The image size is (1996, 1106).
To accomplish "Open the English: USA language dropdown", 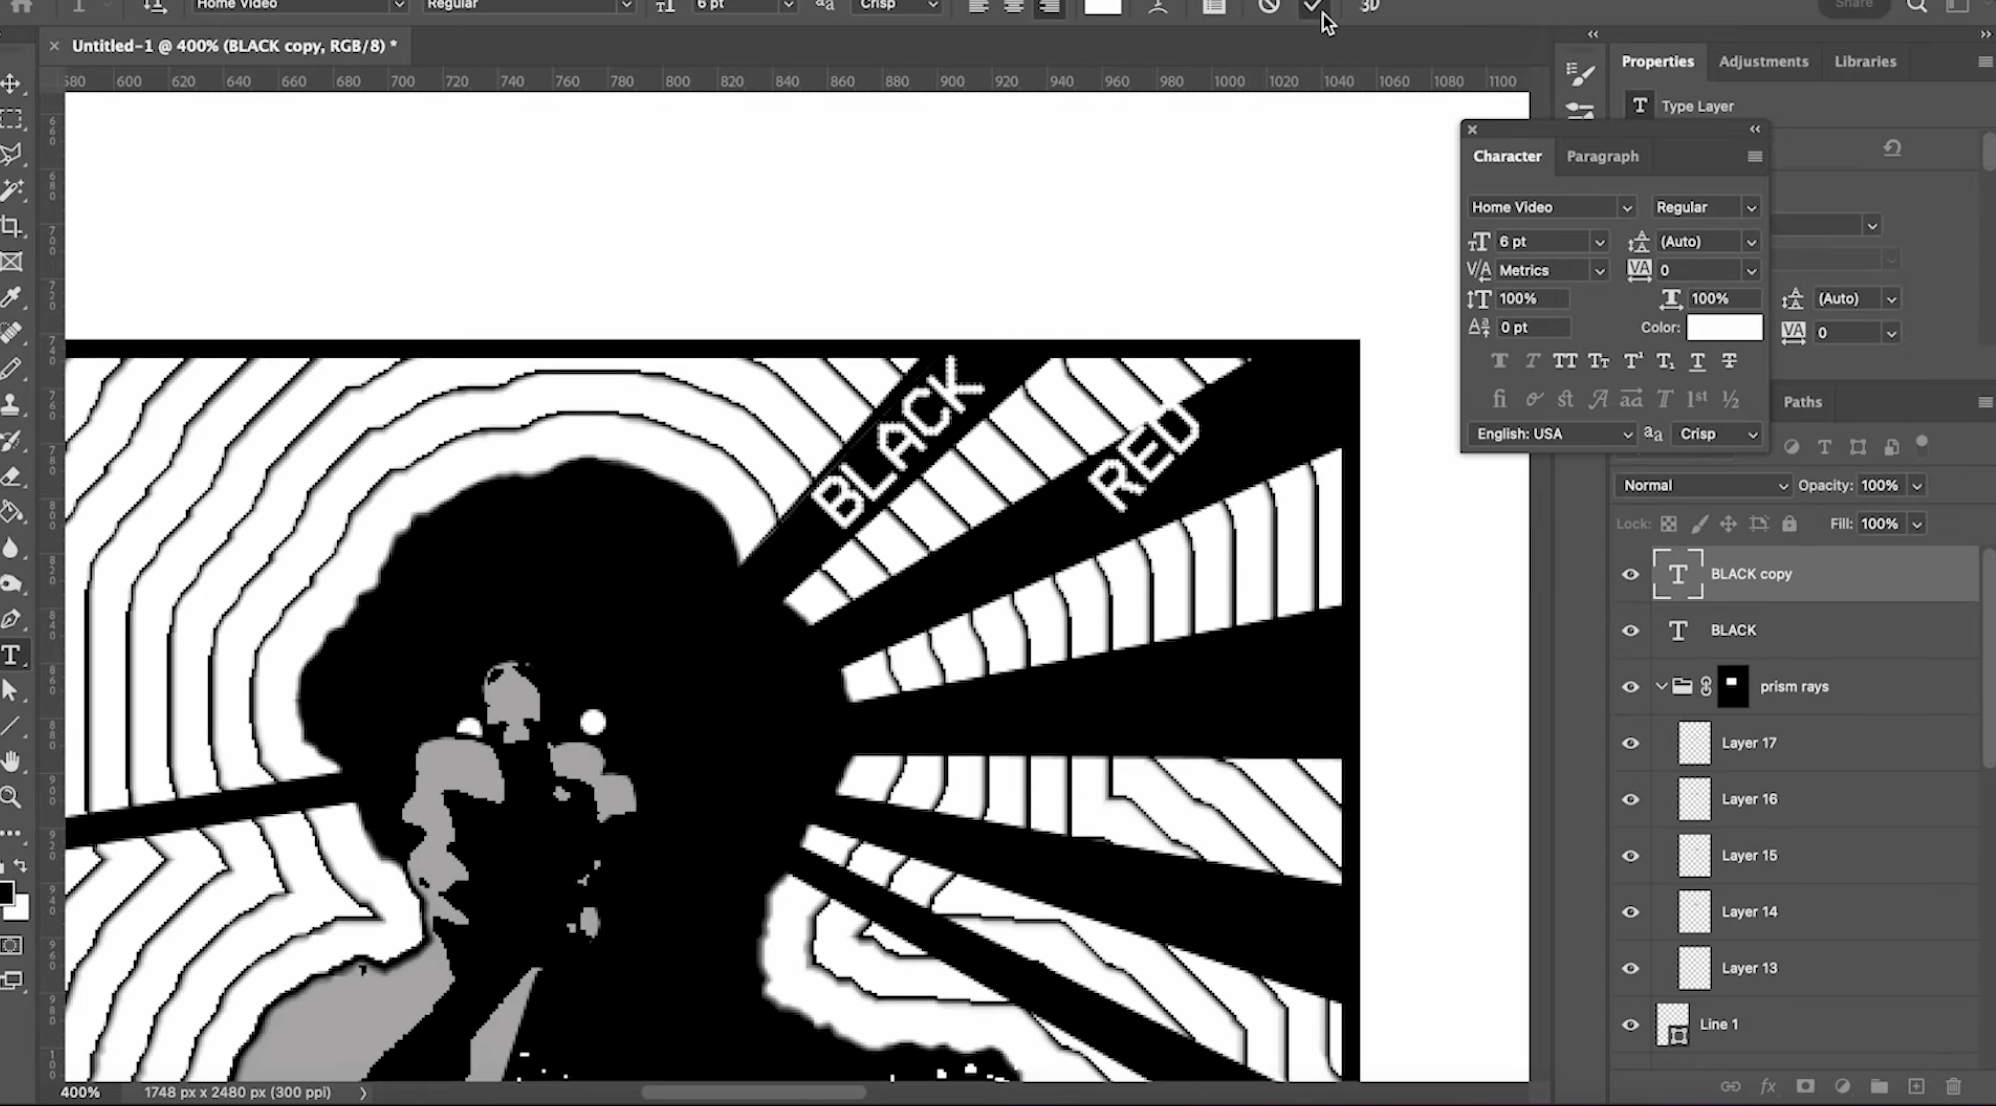I will [x=1552, y=434].
